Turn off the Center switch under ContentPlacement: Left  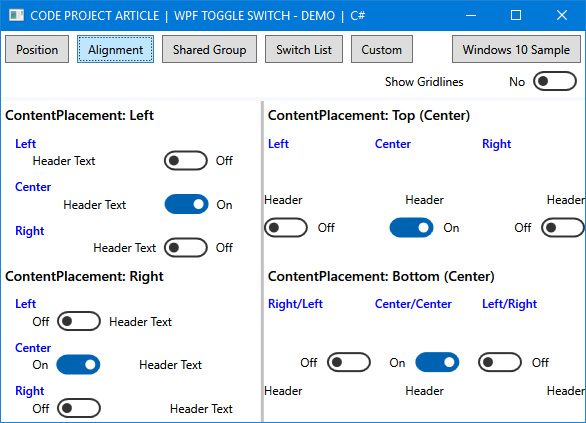[186, 204]
